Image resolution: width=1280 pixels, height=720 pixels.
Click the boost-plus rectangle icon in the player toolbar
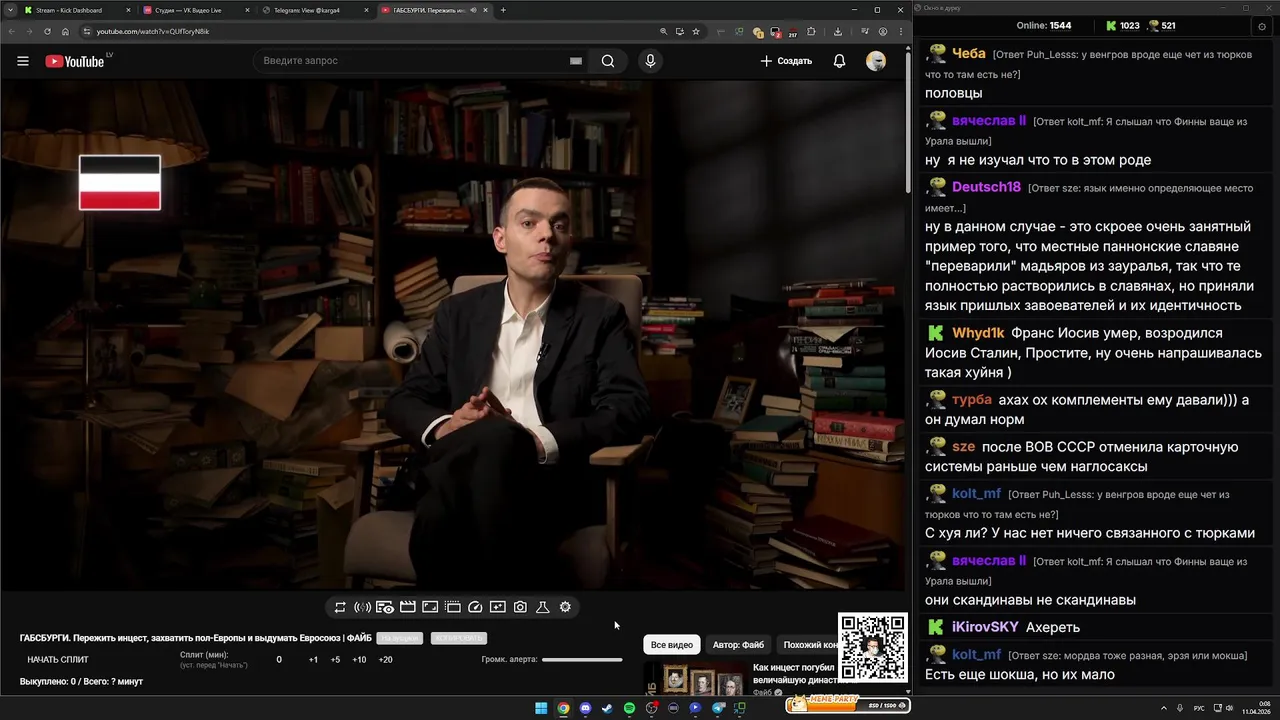(x=497, y=607)
